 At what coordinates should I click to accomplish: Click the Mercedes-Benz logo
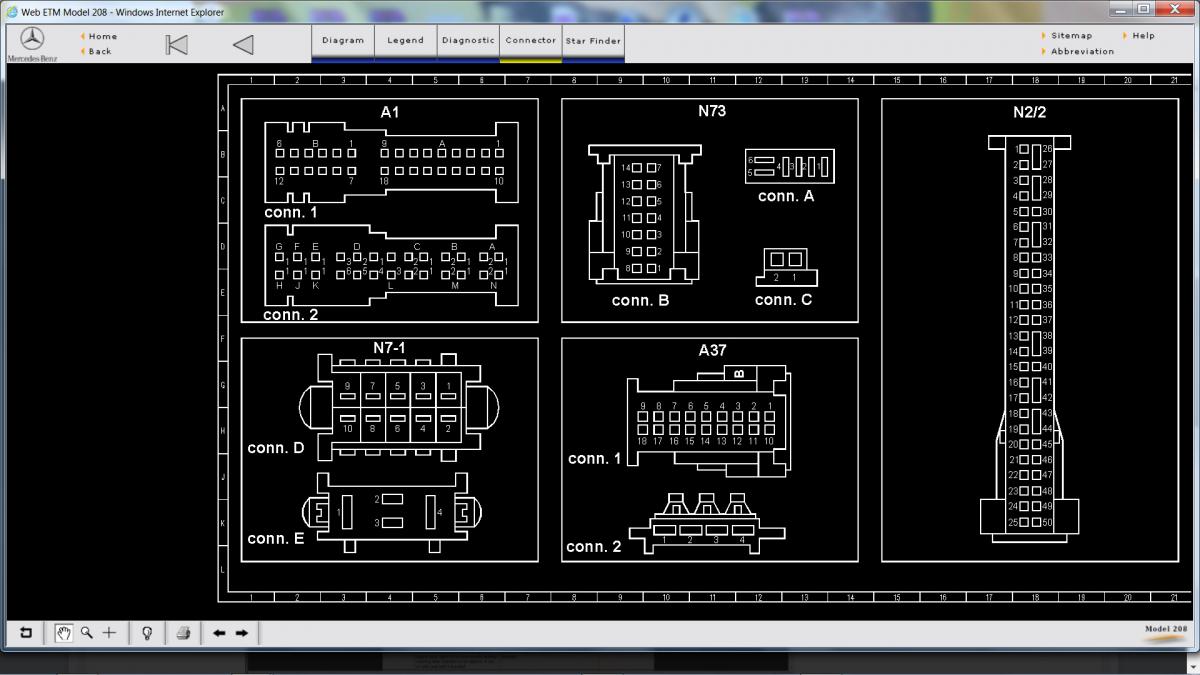[x=32, y=40]
